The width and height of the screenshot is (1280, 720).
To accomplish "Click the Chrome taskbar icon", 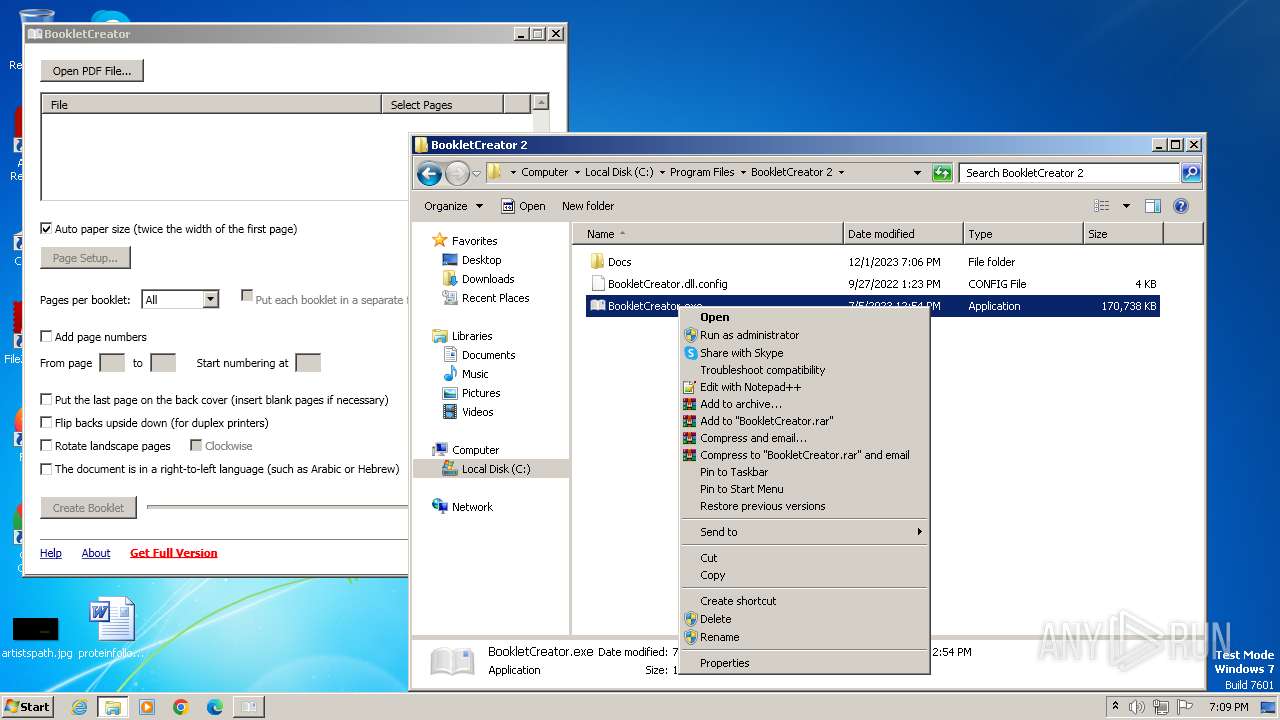I will click(x=181, y=707).
